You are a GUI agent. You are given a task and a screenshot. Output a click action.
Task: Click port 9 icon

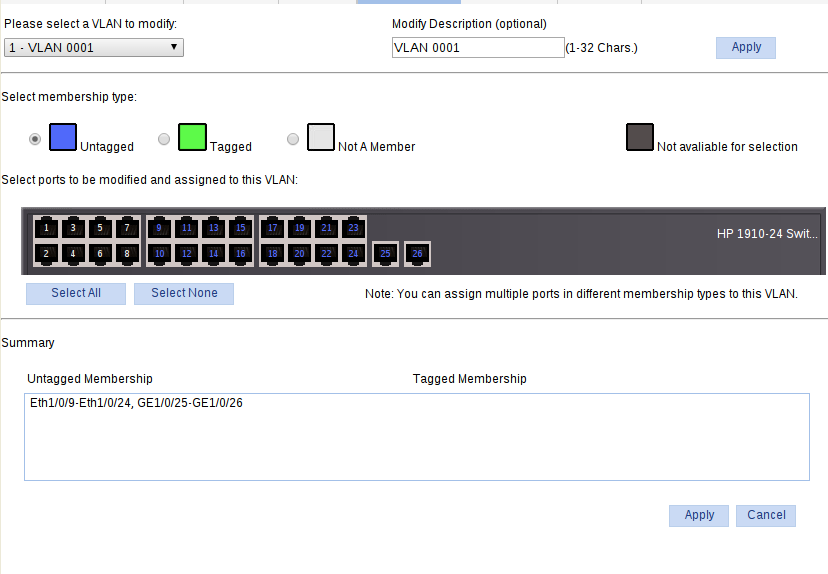click(x=159, y=228)
